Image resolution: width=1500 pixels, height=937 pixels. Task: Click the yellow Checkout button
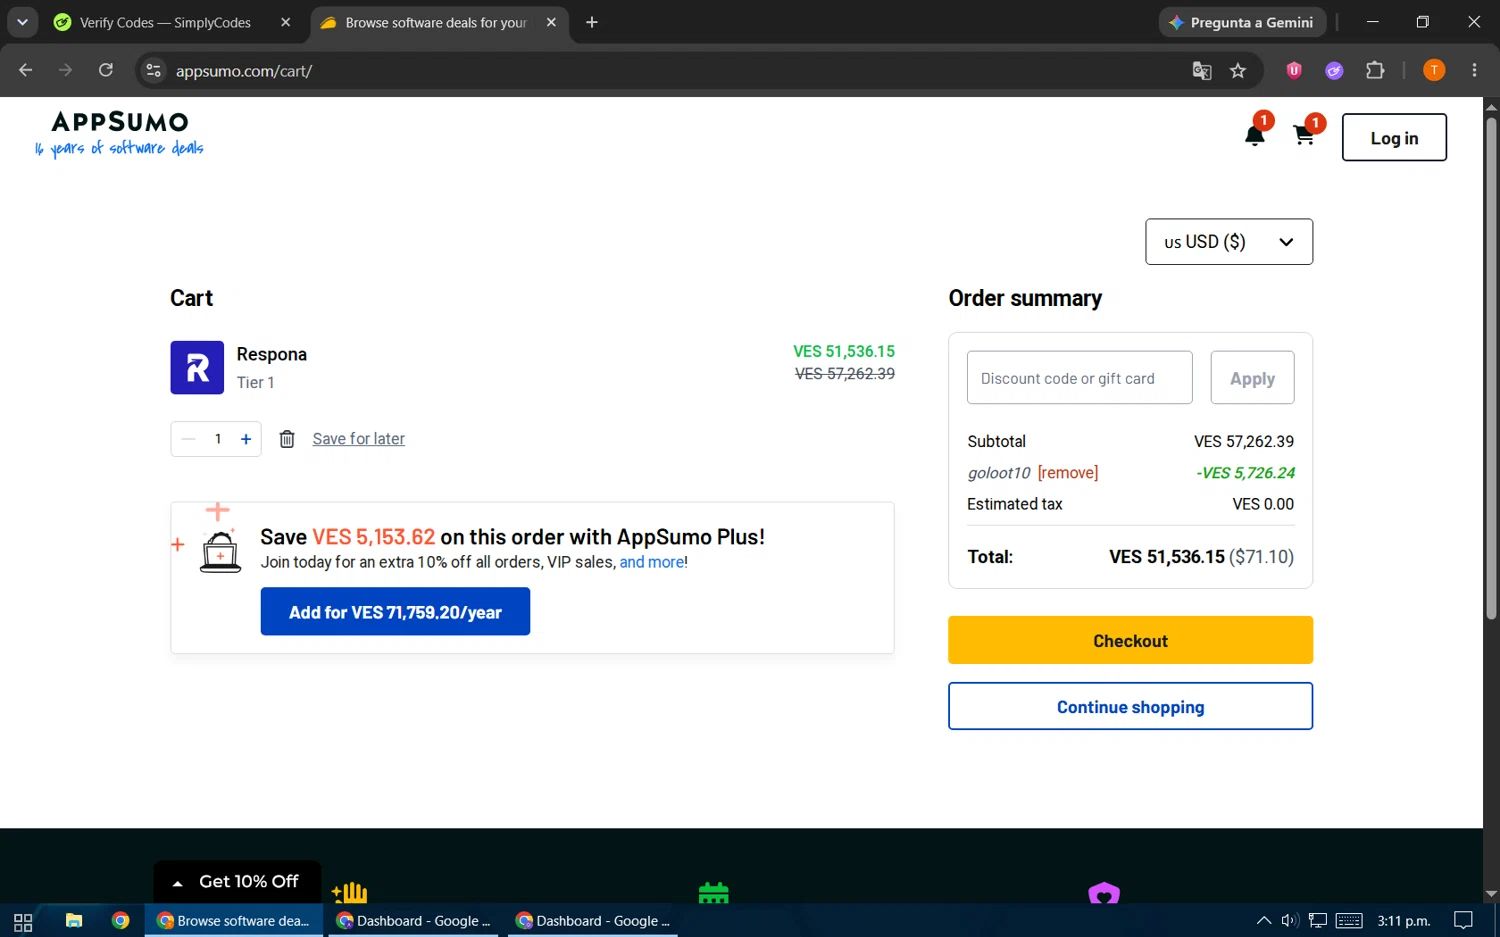1130,640
